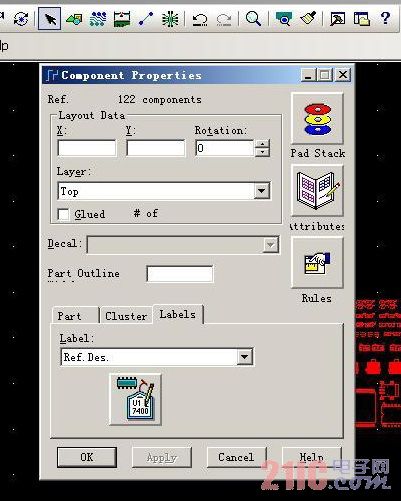Expand the Label dropdown showing Ref. Des.
The height and width of the screenshot is (501, 401).
(244, 357)
